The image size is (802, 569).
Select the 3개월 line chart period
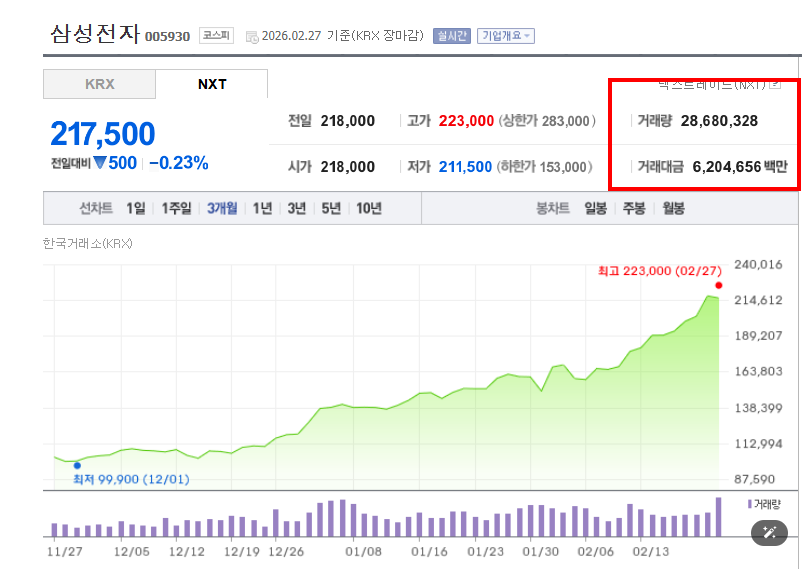[222, 208]
